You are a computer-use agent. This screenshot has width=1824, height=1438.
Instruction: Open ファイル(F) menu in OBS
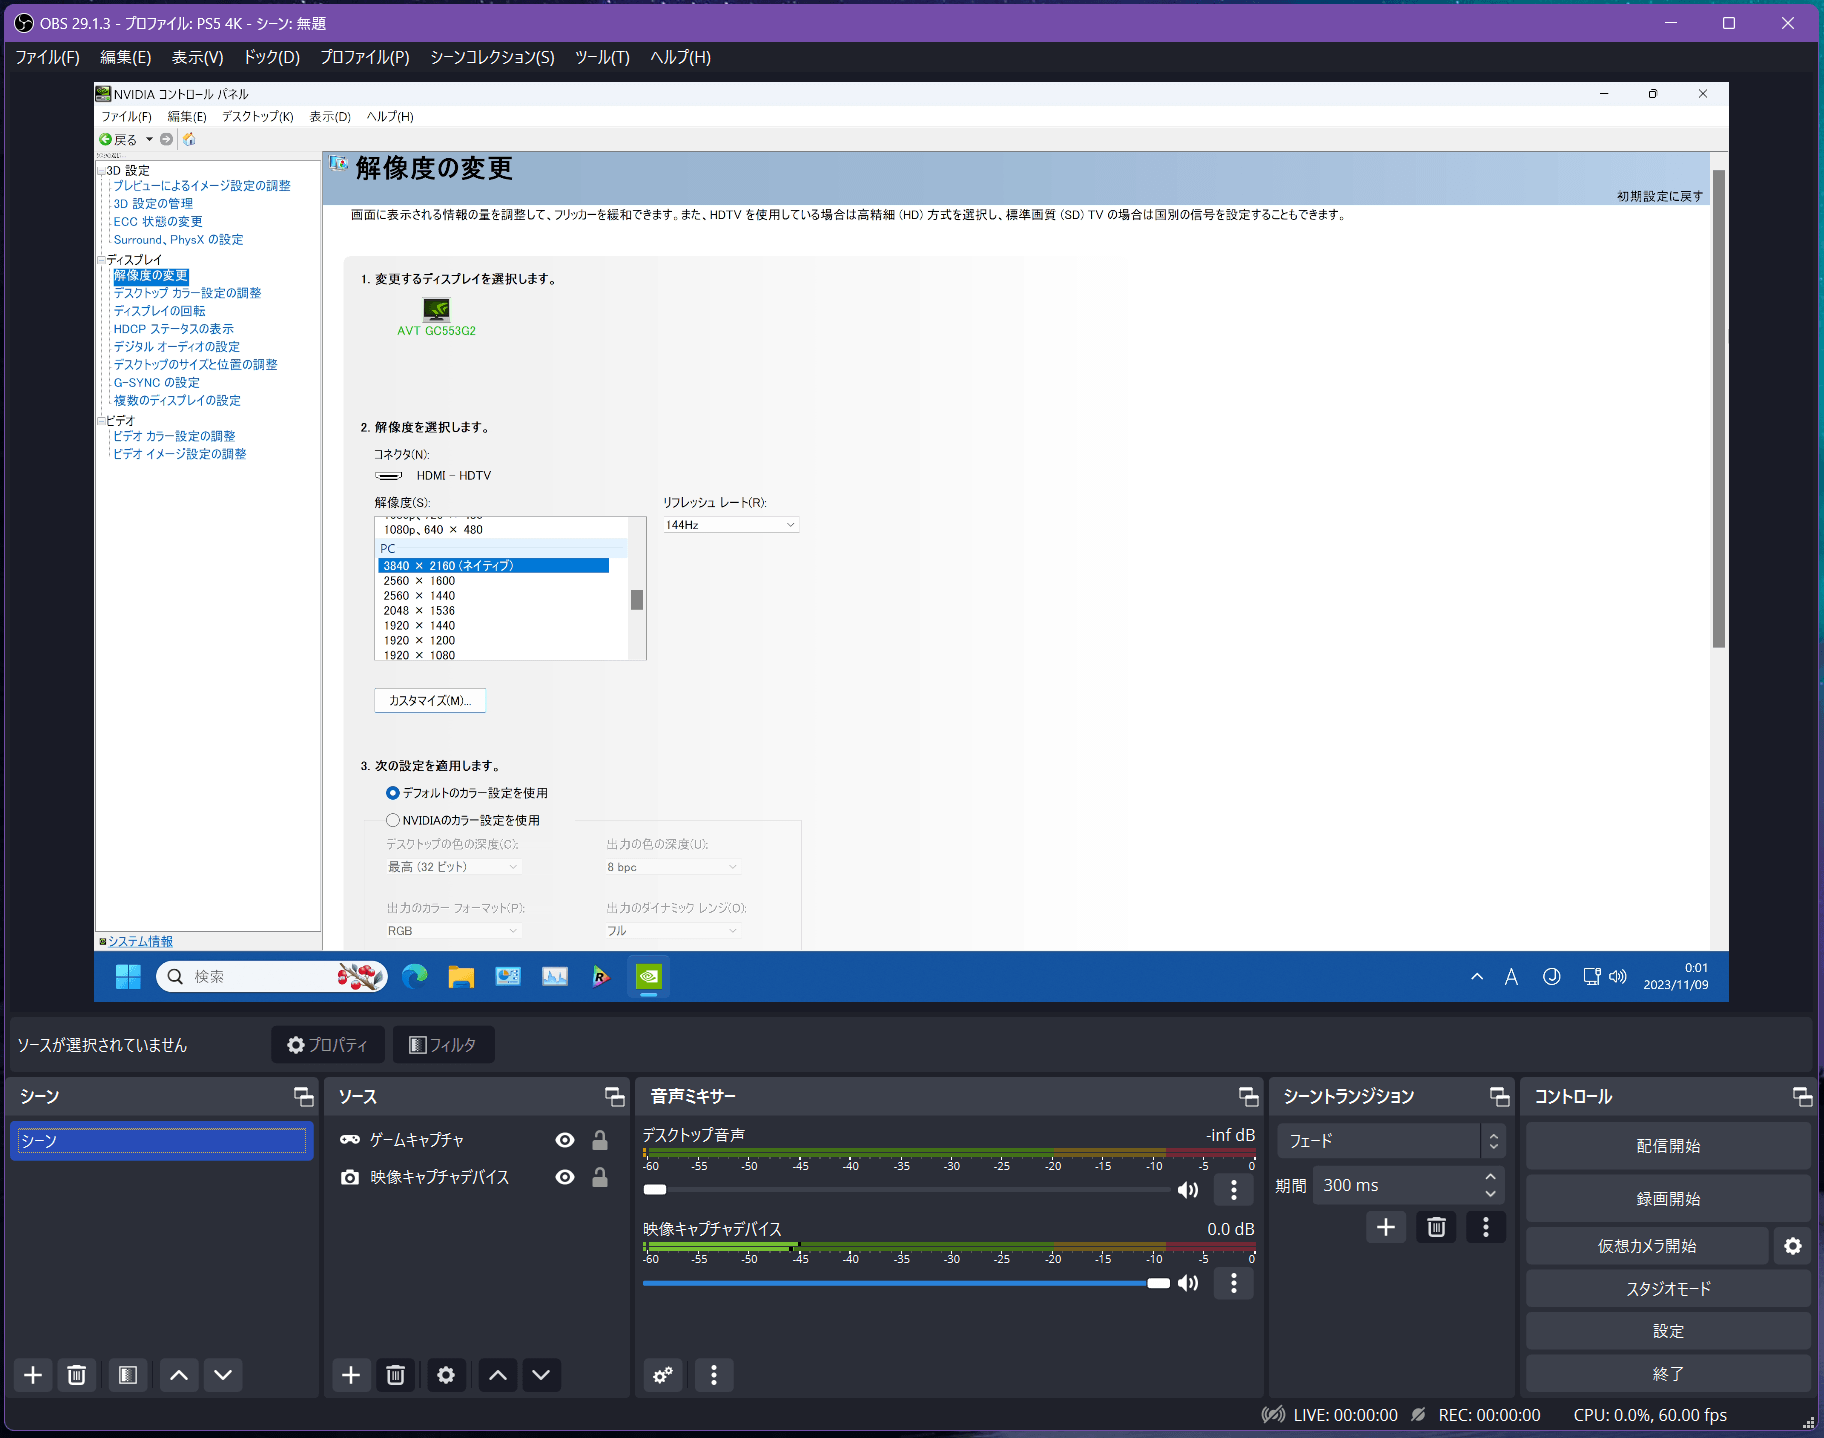48,58
